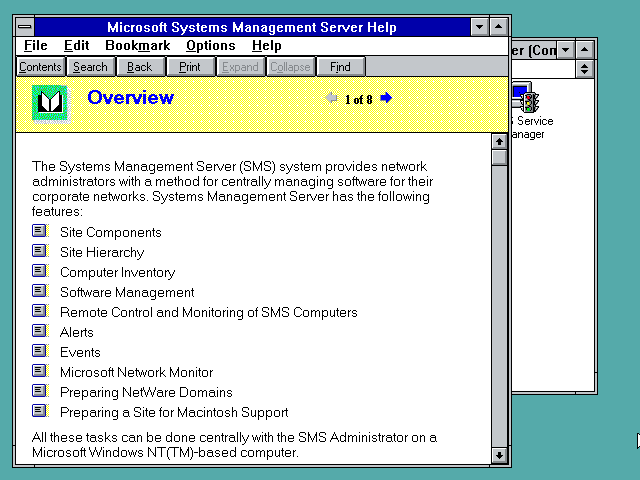The height and width of the screenshot is (480, 640).
Task: Open the Help menu
Action: pos(267,46)
